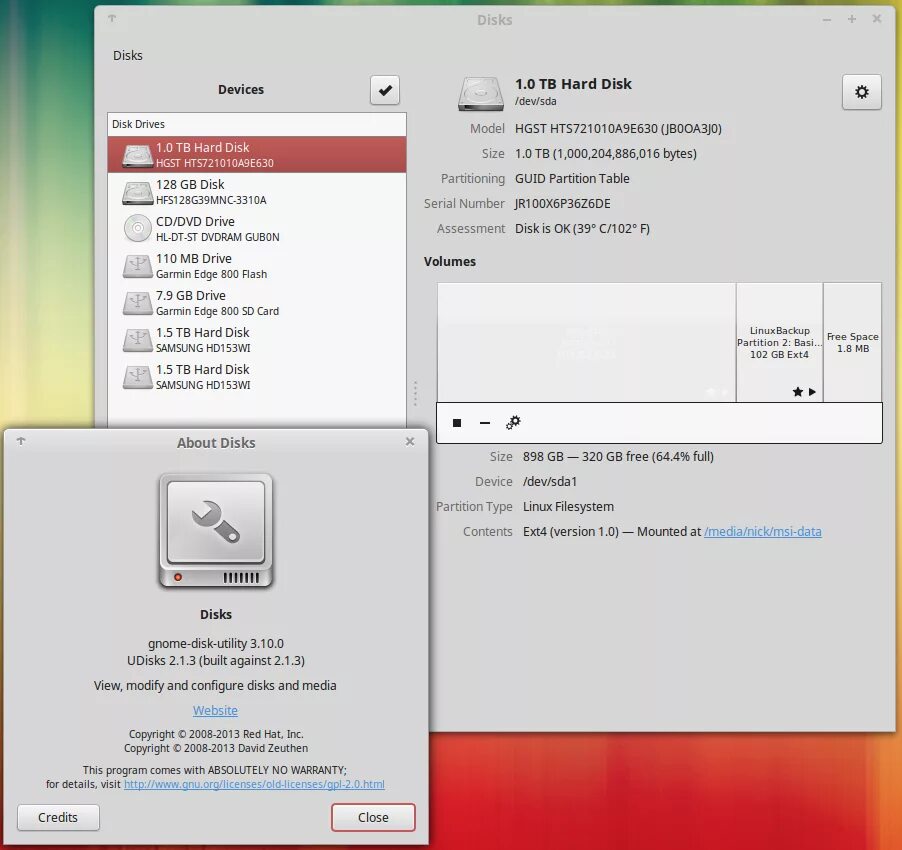Click the vertical dots pane divider handle
The height and width of the screenshot is (850, 902).
(x=415, y=393)
